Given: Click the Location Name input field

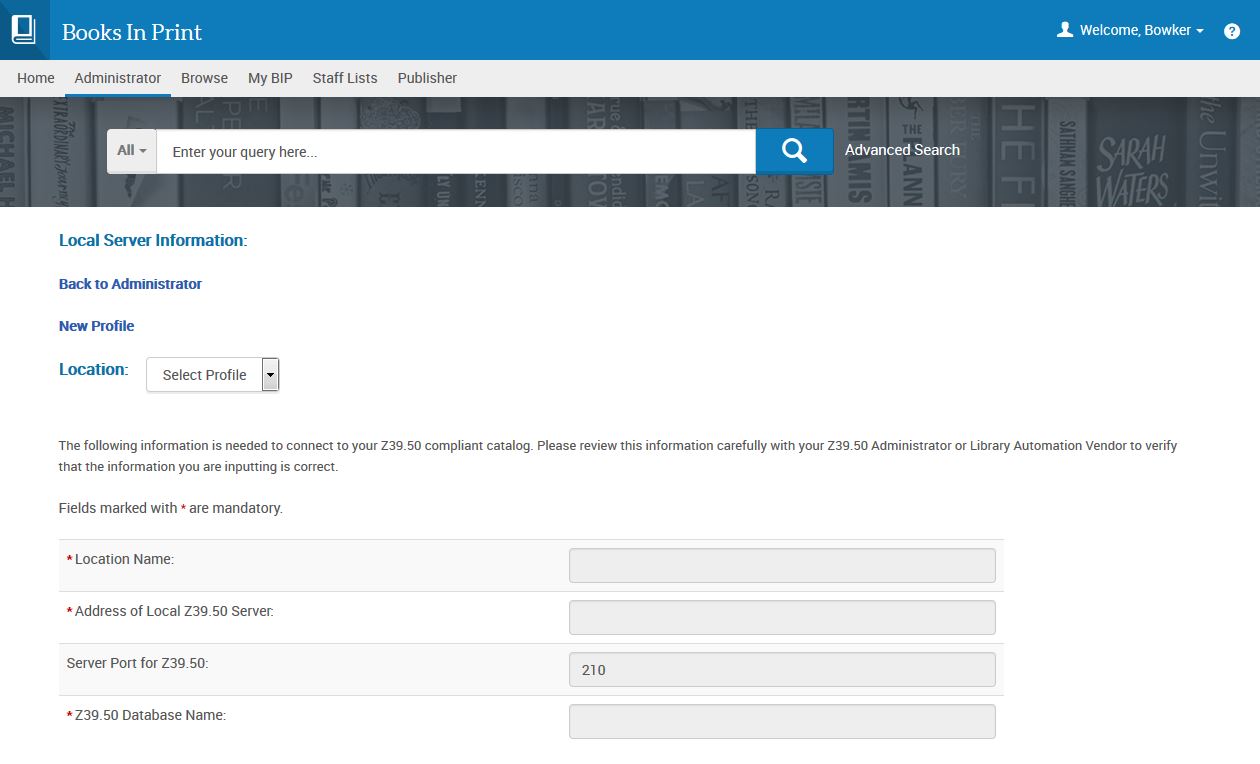Looking at the screenshot, I should click(x=782, y=565).
